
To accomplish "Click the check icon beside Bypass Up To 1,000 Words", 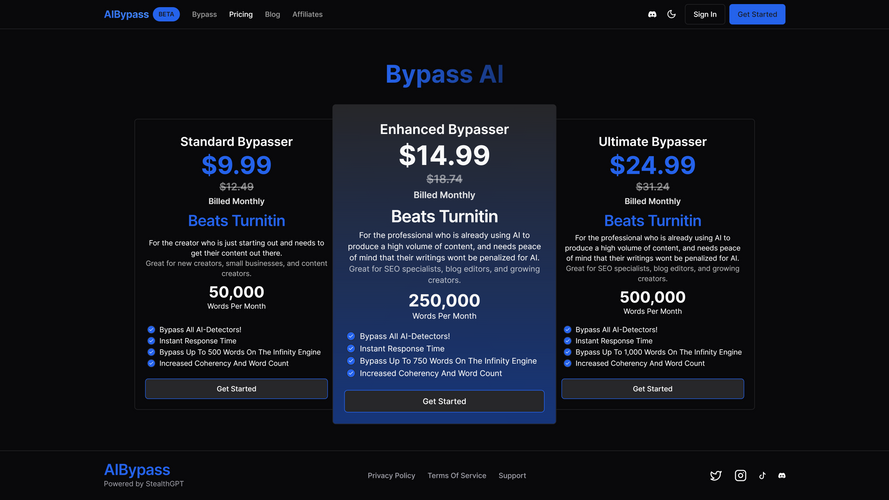I will click(x=568, y=352).
